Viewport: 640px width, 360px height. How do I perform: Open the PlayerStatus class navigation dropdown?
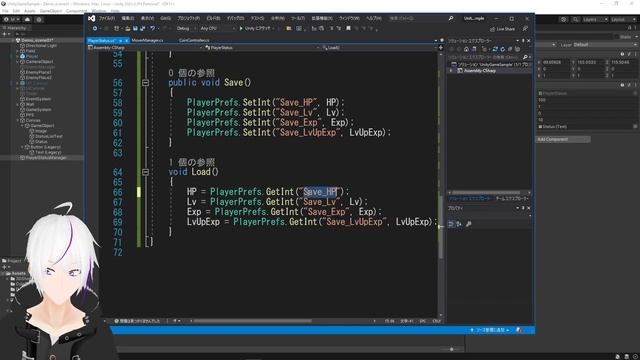(x=262, y=48)
